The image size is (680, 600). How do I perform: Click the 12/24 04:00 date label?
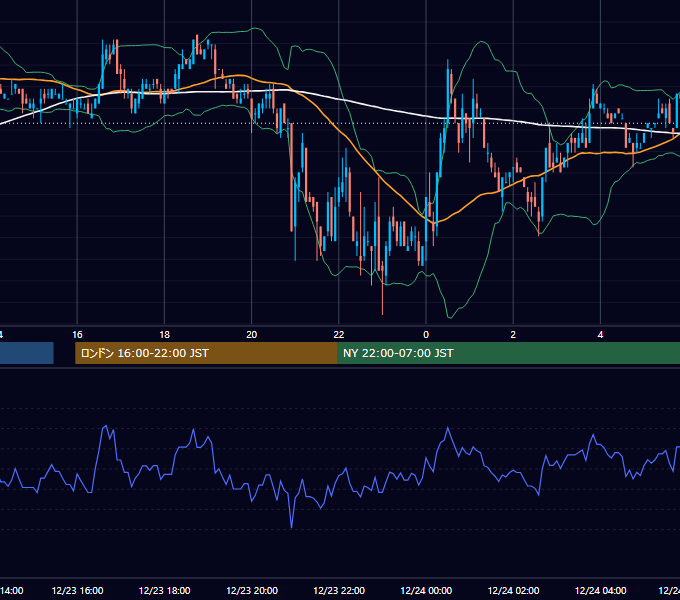pyautogui.click(x=601, y=590)
